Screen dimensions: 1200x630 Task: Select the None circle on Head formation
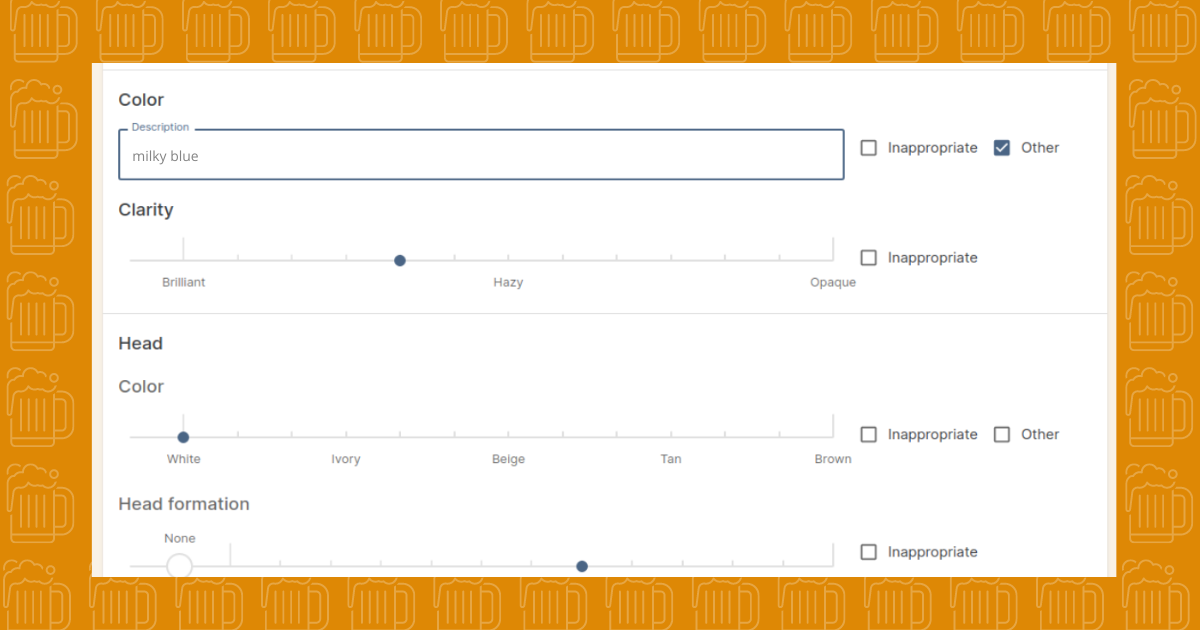[180, 566]
